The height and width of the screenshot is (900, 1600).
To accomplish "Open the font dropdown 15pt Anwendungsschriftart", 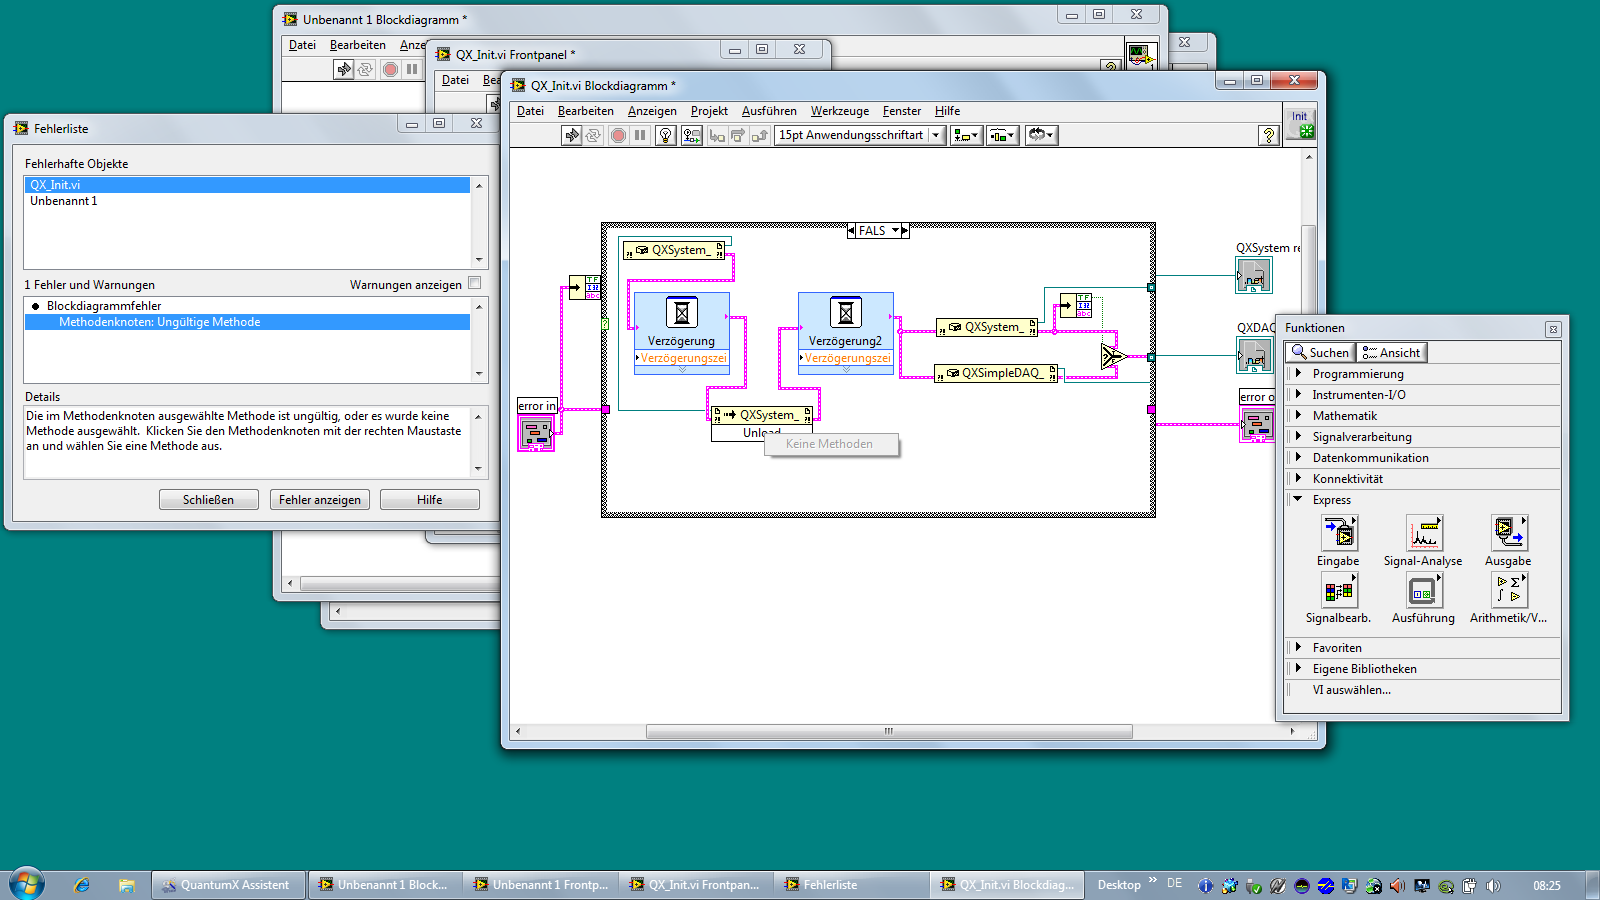I will (x=860, y=135).
